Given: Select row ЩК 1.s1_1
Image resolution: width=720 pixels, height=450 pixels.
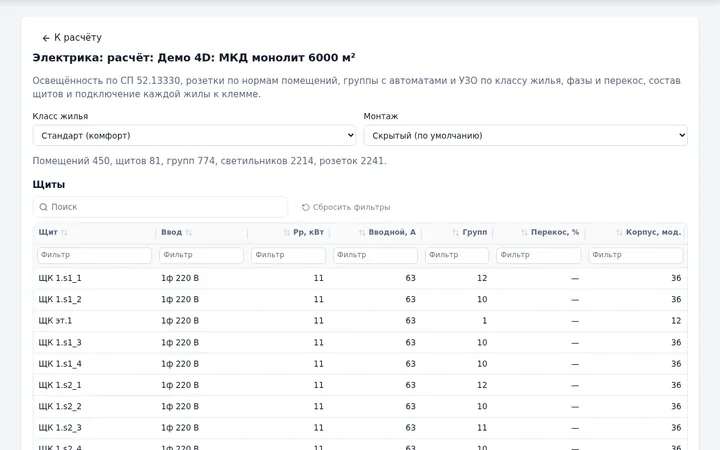Looking at the screenshot, I should (360, 278).
